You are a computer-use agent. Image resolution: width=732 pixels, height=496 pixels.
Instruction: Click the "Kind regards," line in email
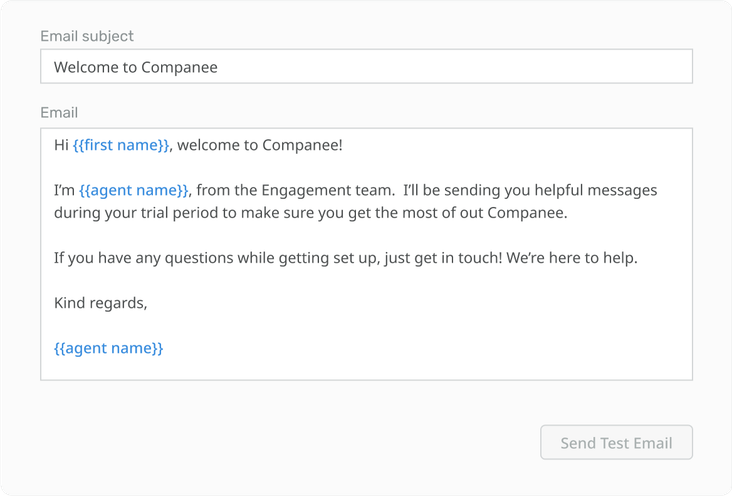pos(101,303)
